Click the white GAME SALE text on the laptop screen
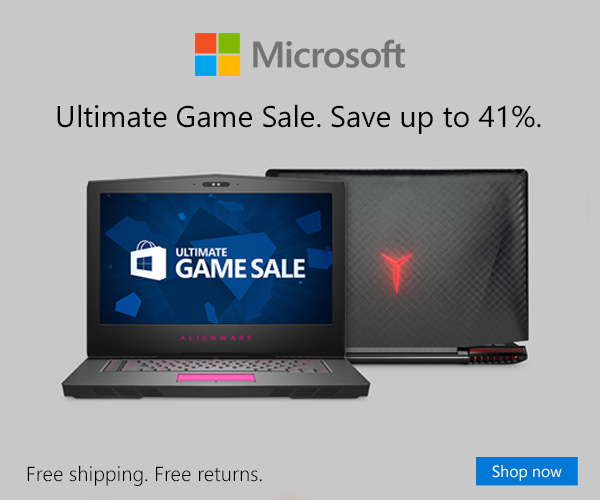Viewport: 600px width, 500px height. [x=240, y=269]
